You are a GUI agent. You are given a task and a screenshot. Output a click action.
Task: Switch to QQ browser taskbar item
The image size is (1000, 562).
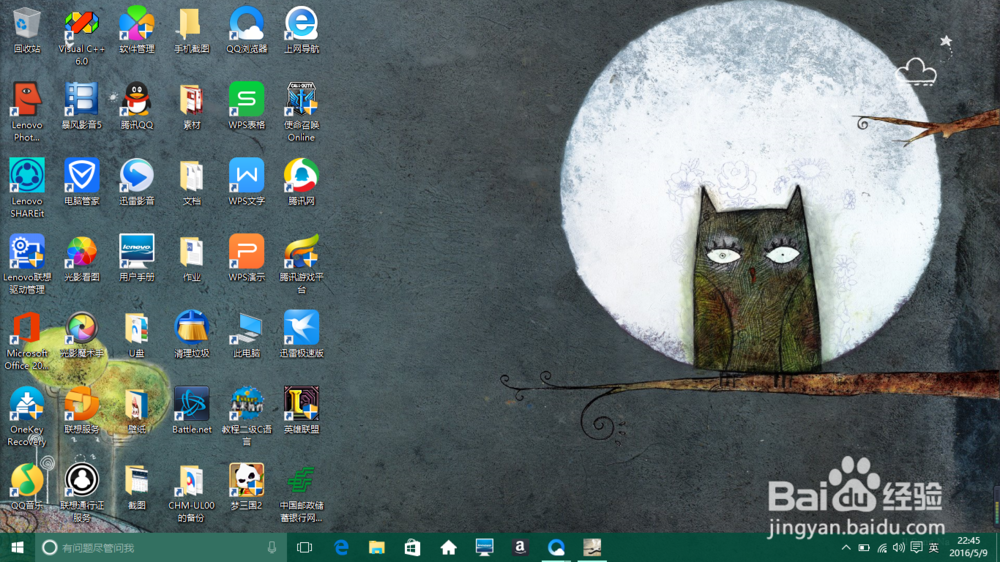pos(556,547)
